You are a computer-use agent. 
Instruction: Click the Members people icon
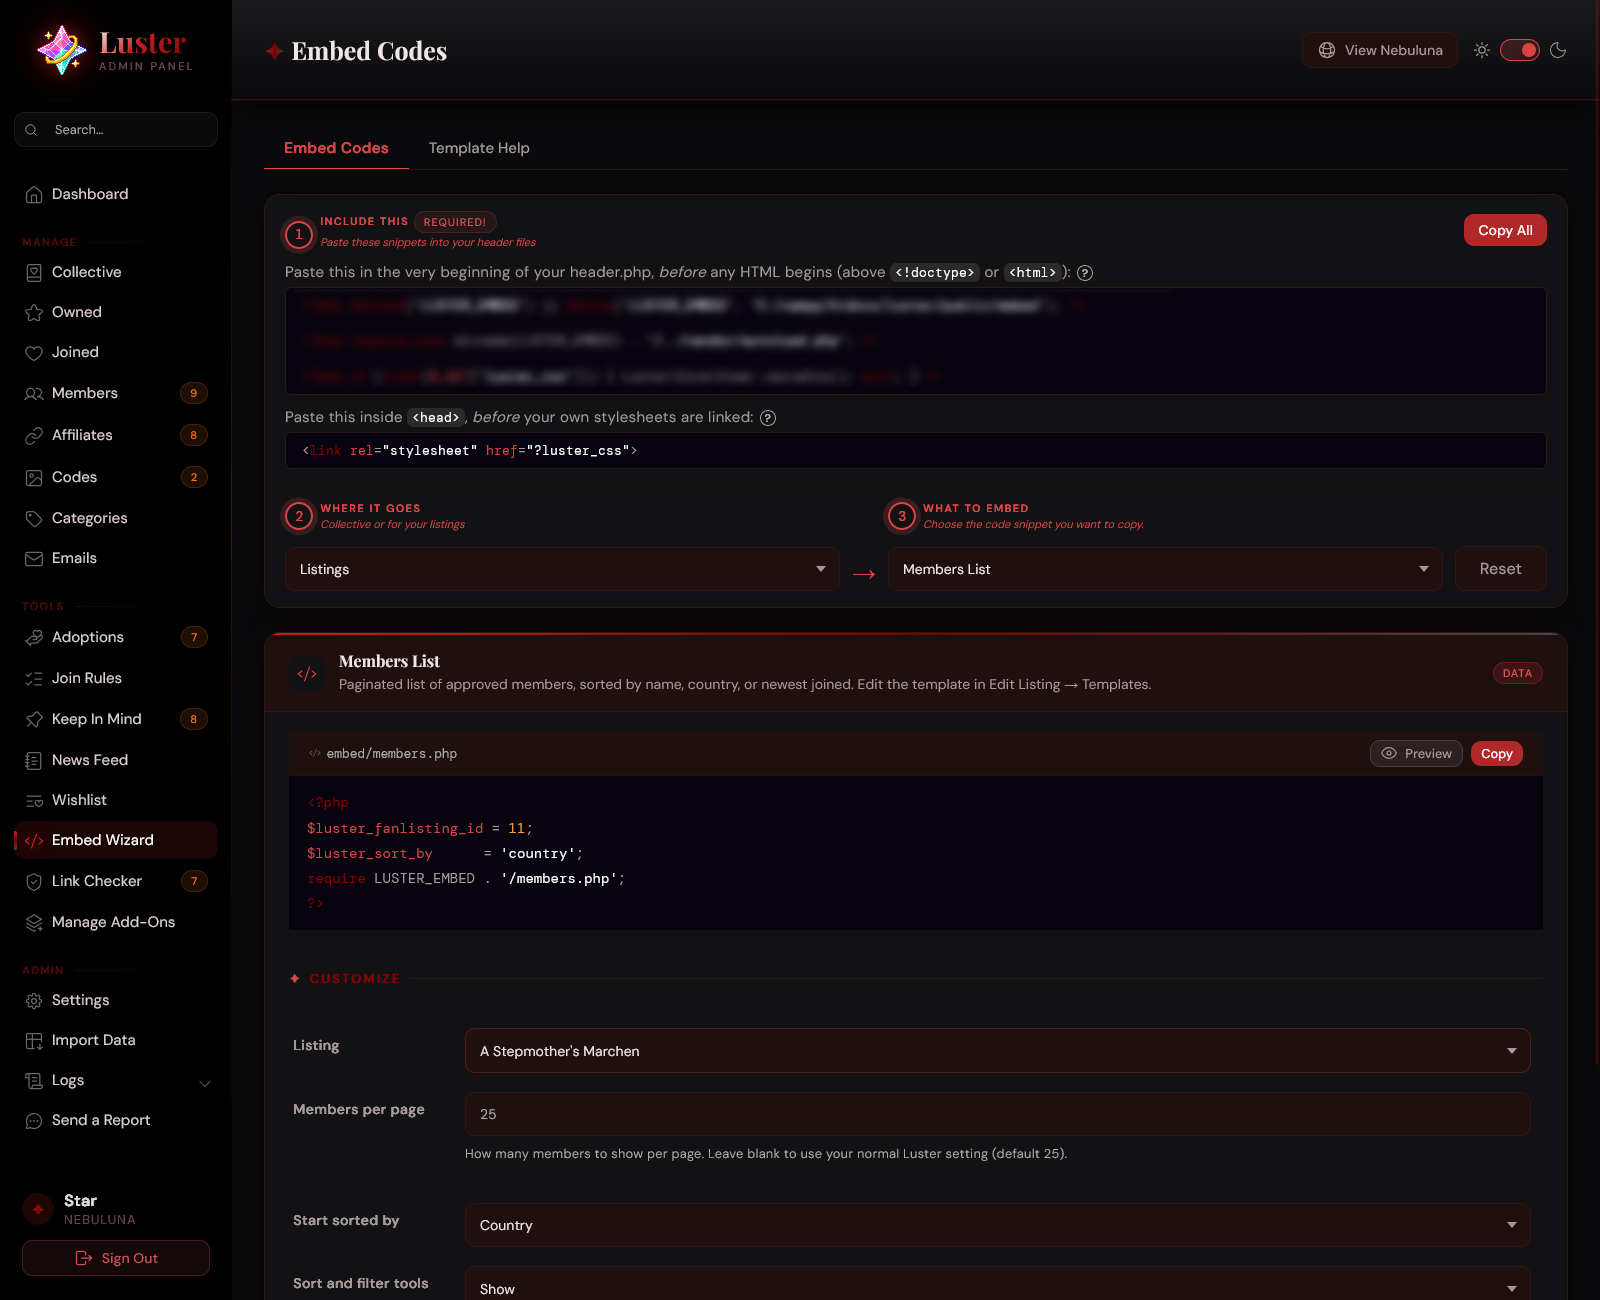[x=34, y=393]
